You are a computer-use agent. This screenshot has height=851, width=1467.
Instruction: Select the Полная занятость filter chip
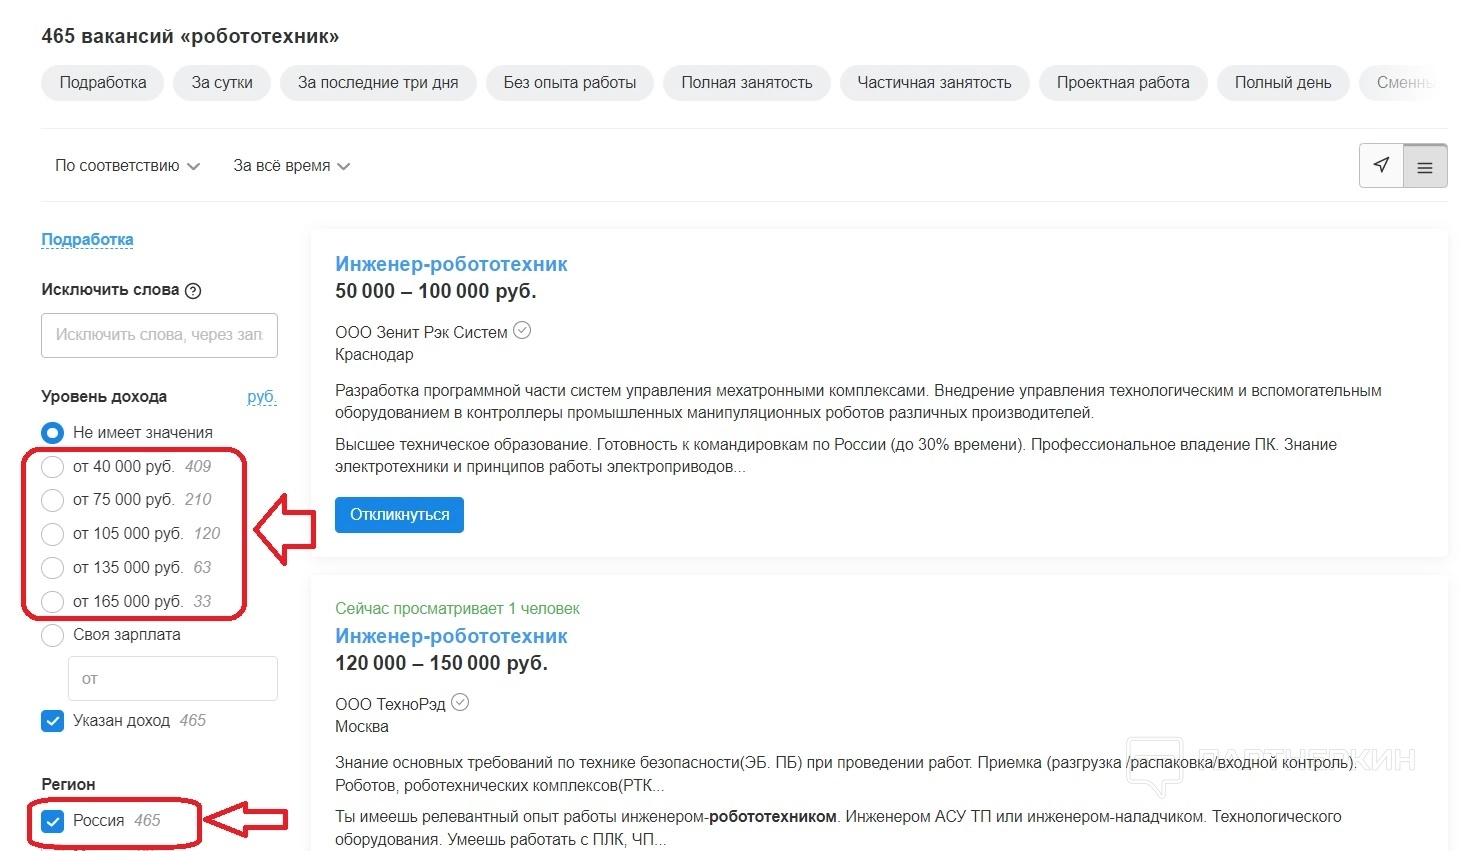coord(746,83)
